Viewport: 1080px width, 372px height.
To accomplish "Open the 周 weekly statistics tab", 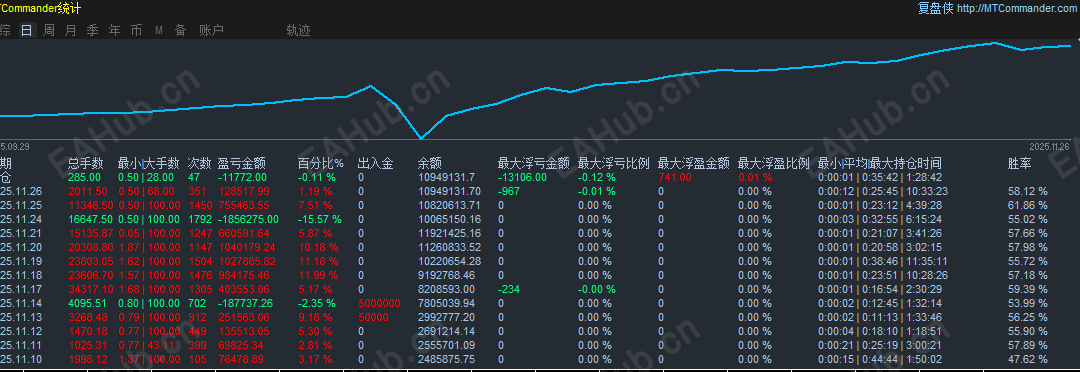I will (49, 30).
